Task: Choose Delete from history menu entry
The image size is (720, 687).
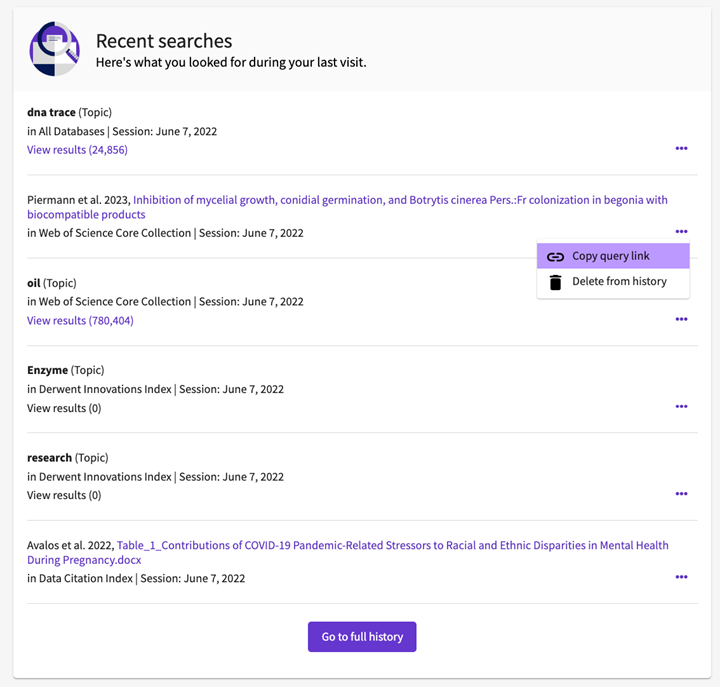Action: 613,282
